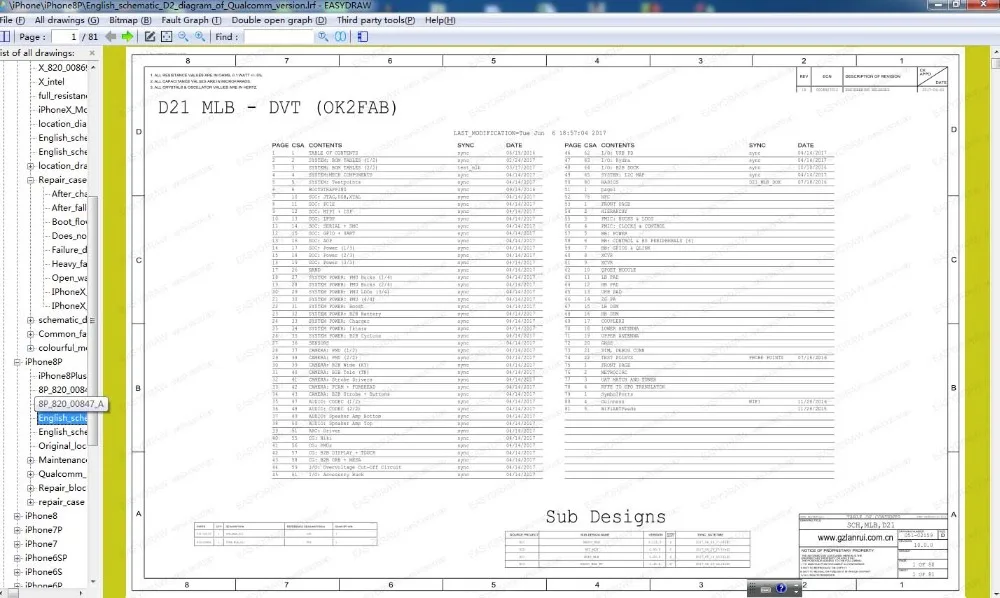Collapse the Repair_case tree node
This screenshot has width=1000, height=598.
[30, 180]
